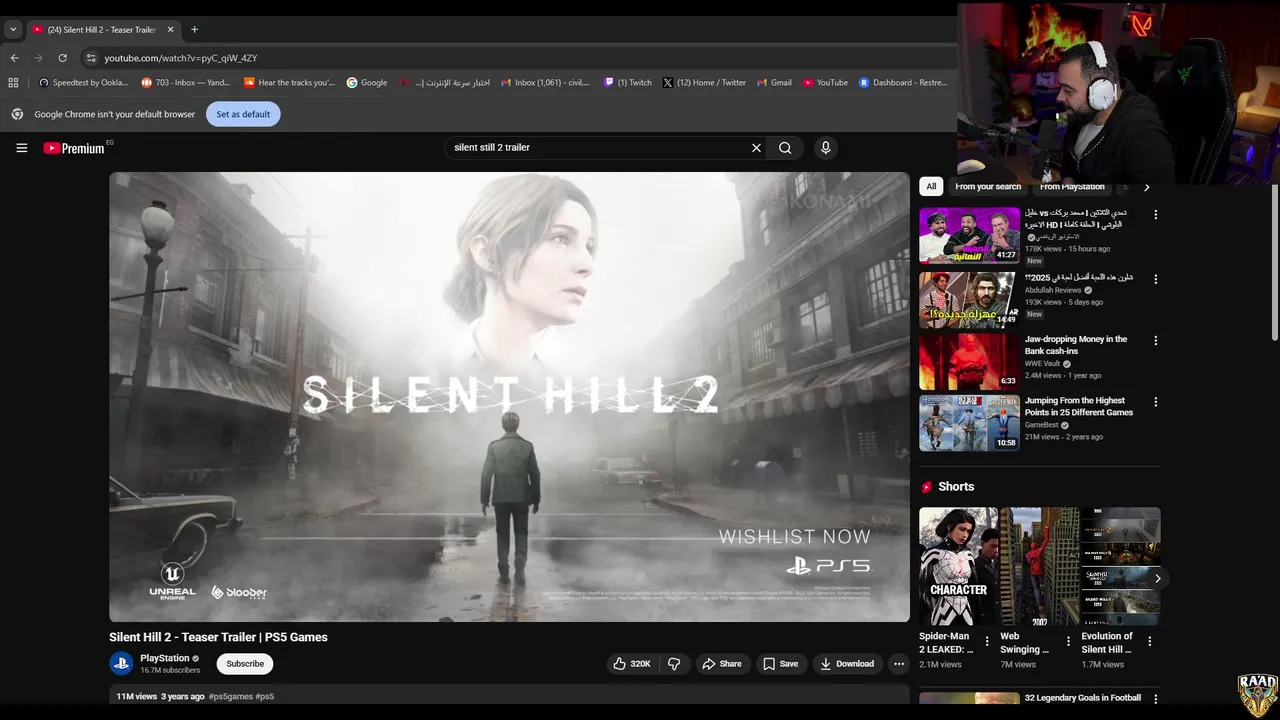The height and width of the screenshot is (720, 1280).
Task: Open Abdullah Reviews video thumbnail
Action: tap(969, 299)
